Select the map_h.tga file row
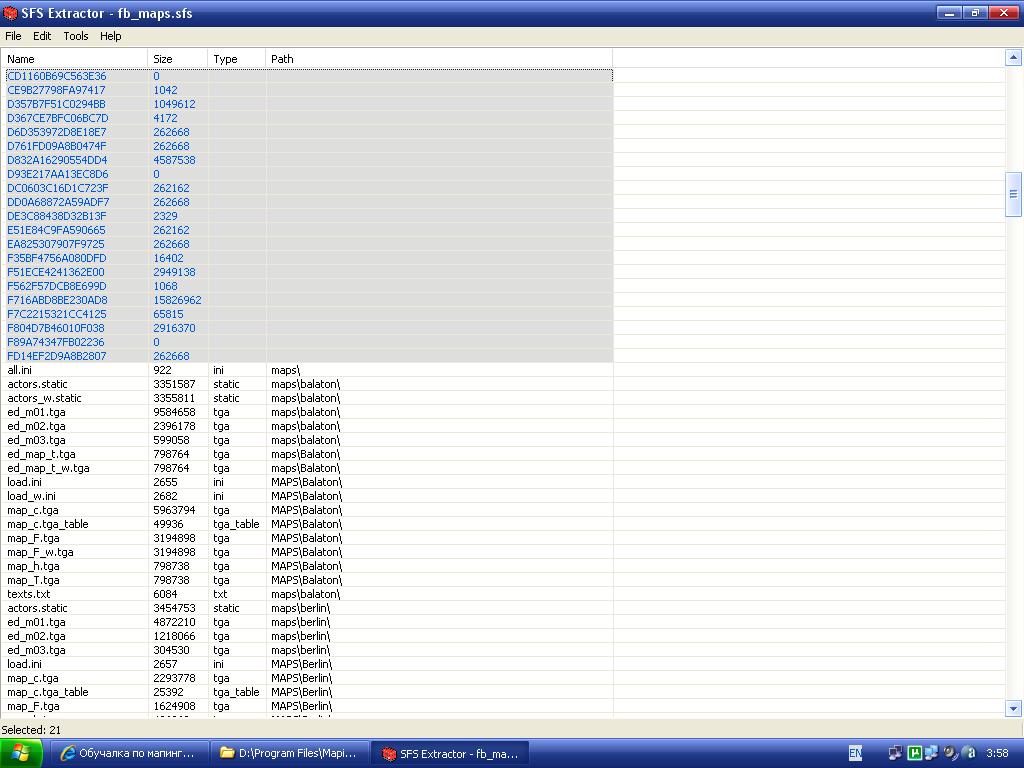This screenshot has height=768, width=1024. [x=307, y=566]
